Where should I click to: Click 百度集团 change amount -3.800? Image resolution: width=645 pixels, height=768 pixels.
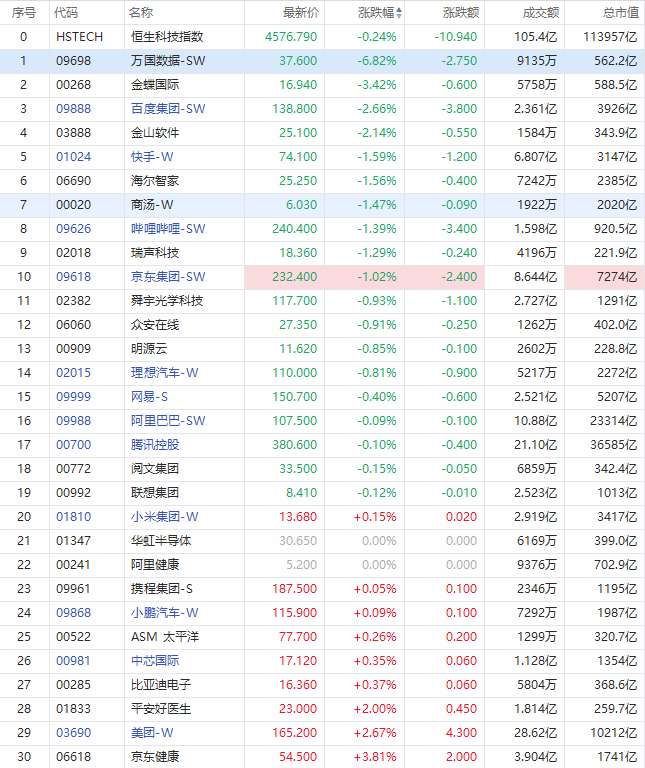click(459, 109)
